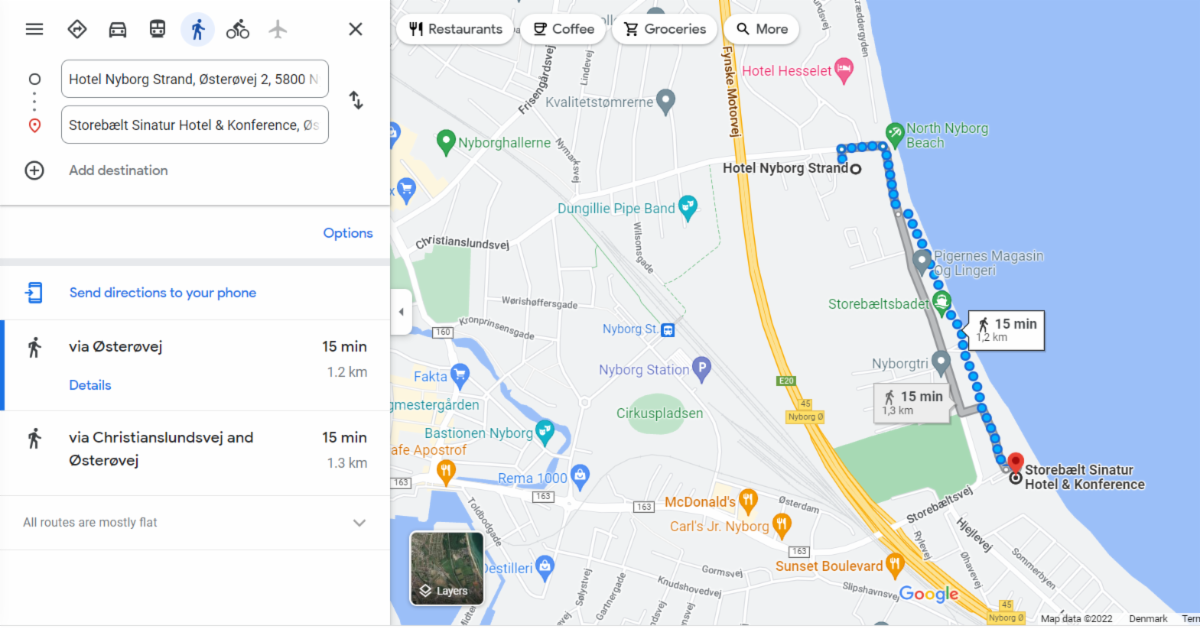Open route Options link
This screenshot has height=629, width=1200.
point(348,233)
